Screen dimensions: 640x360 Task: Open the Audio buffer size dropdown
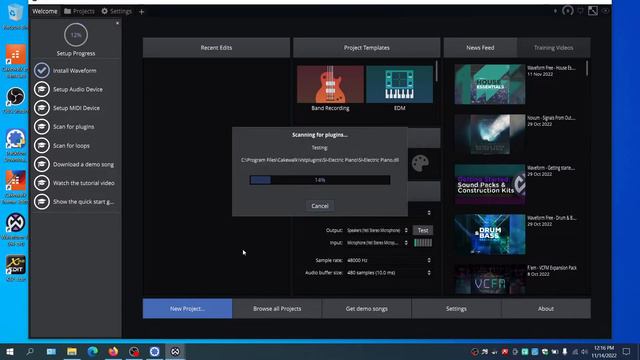coord(389,273)
